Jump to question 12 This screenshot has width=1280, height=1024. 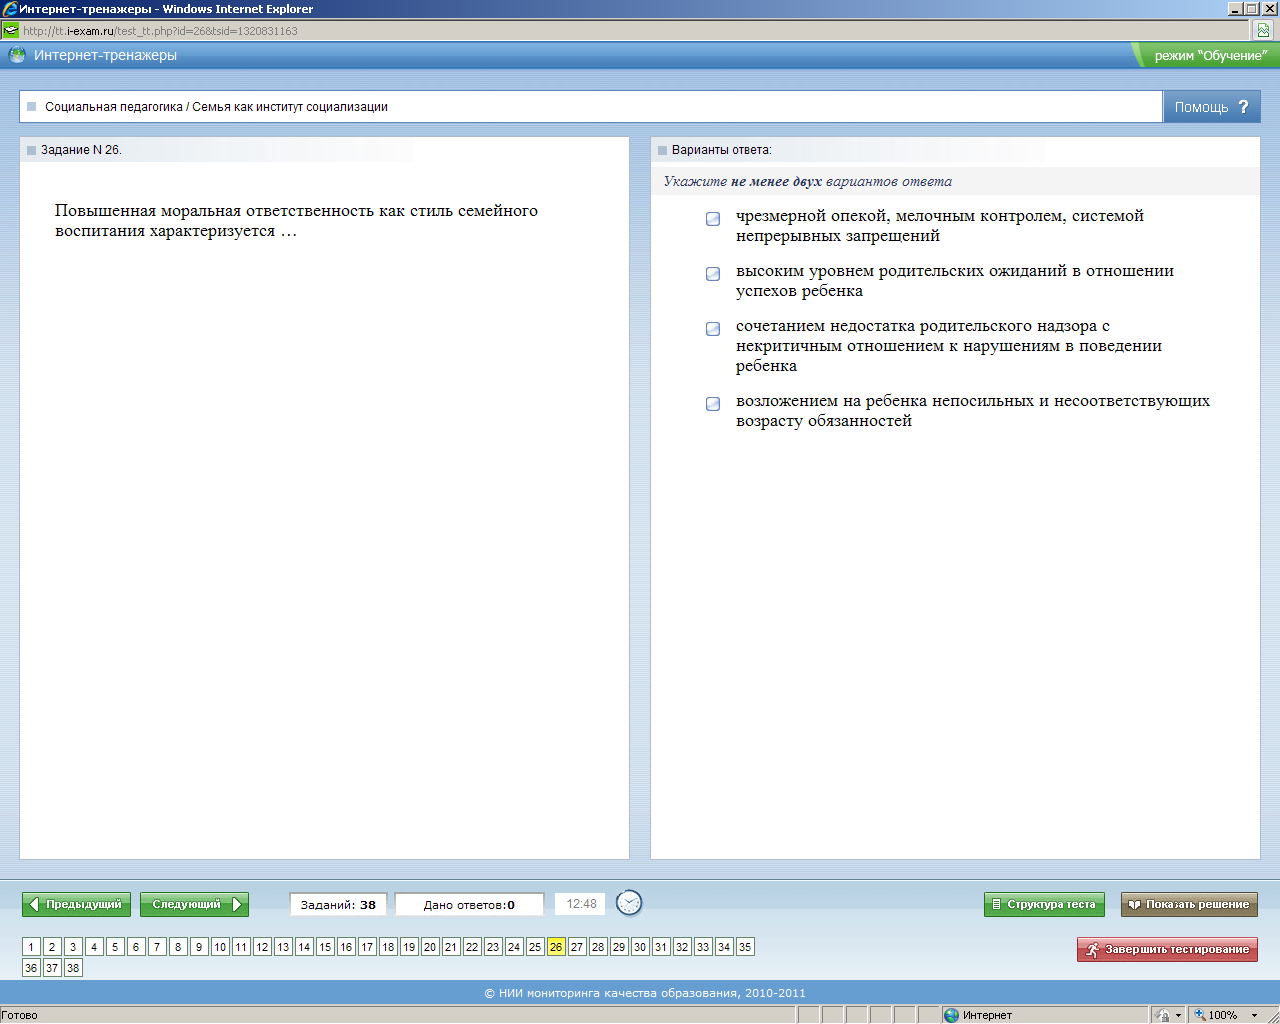point(262,947)
